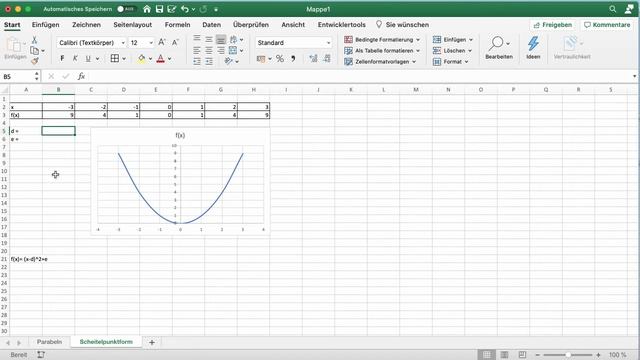640x360 pixels.
Task: Open the Calibri font name dropdown
Action: point(123,43)
